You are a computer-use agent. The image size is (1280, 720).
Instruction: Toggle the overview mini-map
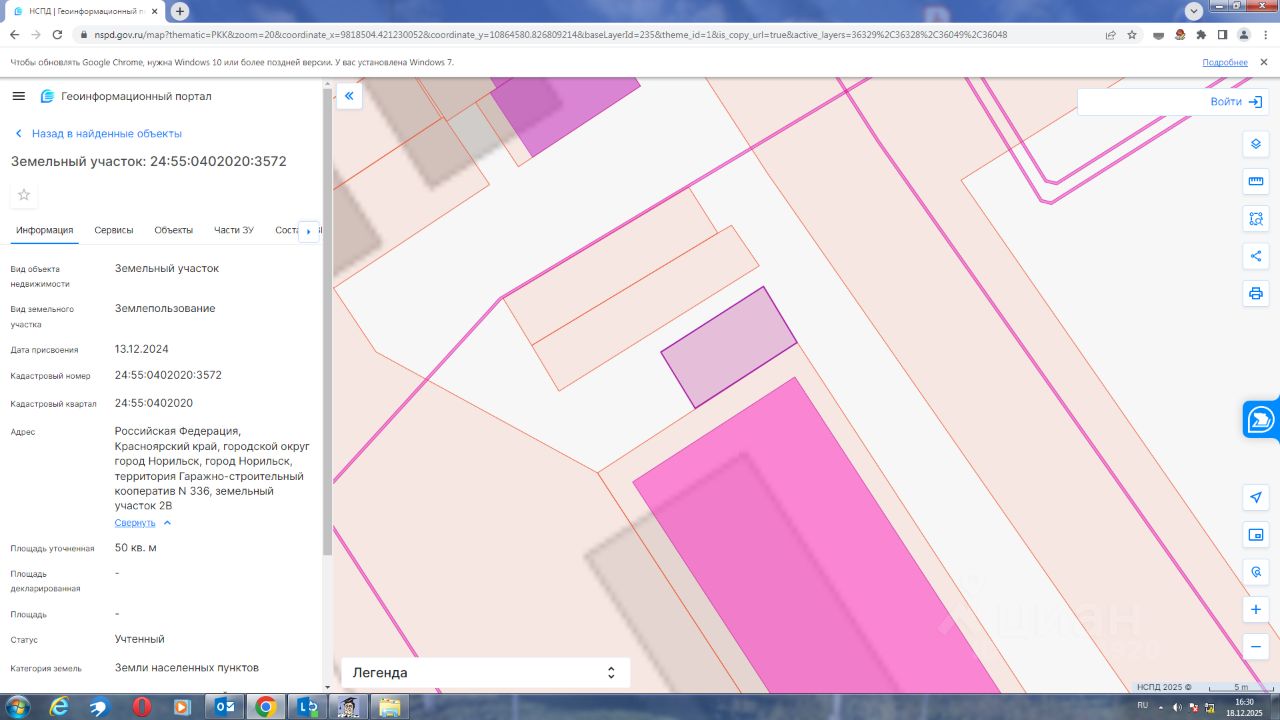point(1256,535)
